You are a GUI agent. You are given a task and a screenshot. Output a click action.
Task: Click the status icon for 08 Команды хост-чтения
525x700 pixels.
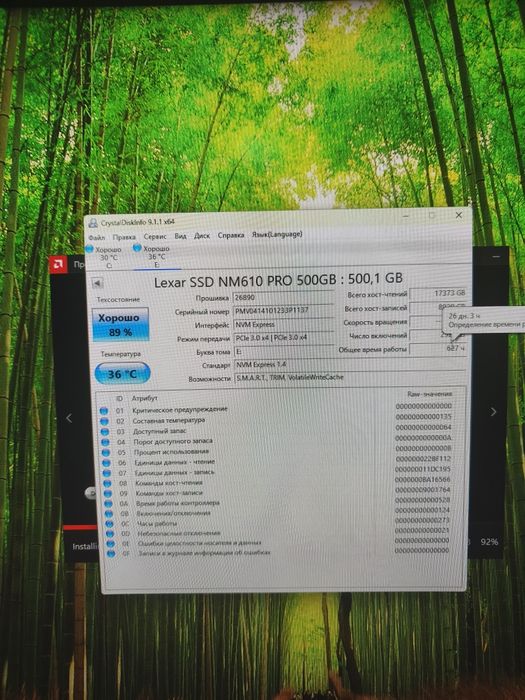[107, 483]
